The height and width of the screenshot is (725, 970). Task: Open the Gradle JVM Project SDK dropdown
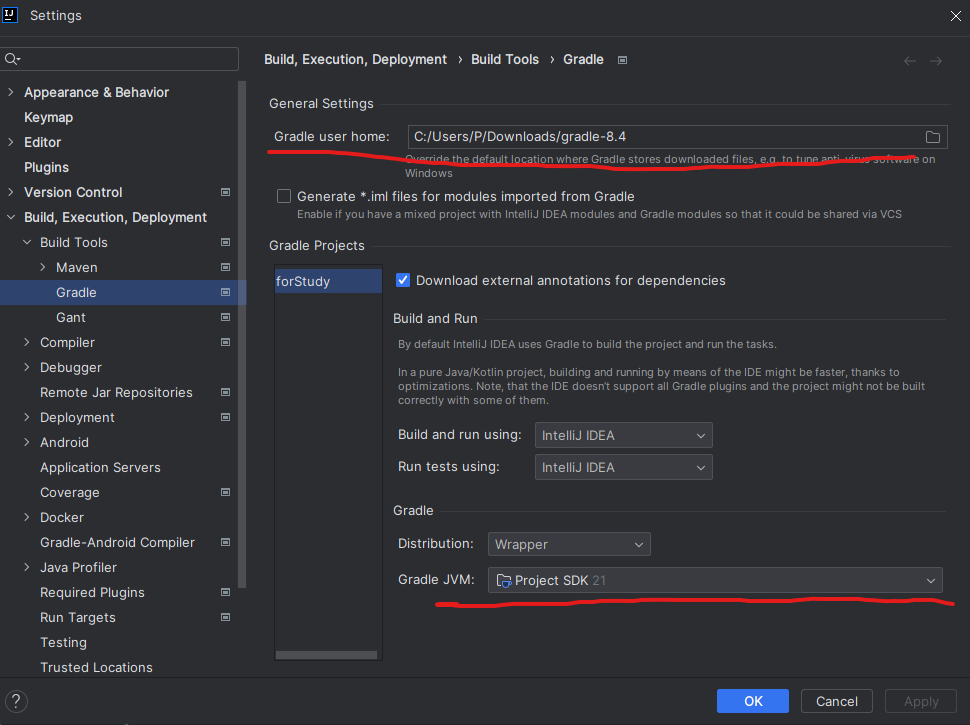coord(715,580)
